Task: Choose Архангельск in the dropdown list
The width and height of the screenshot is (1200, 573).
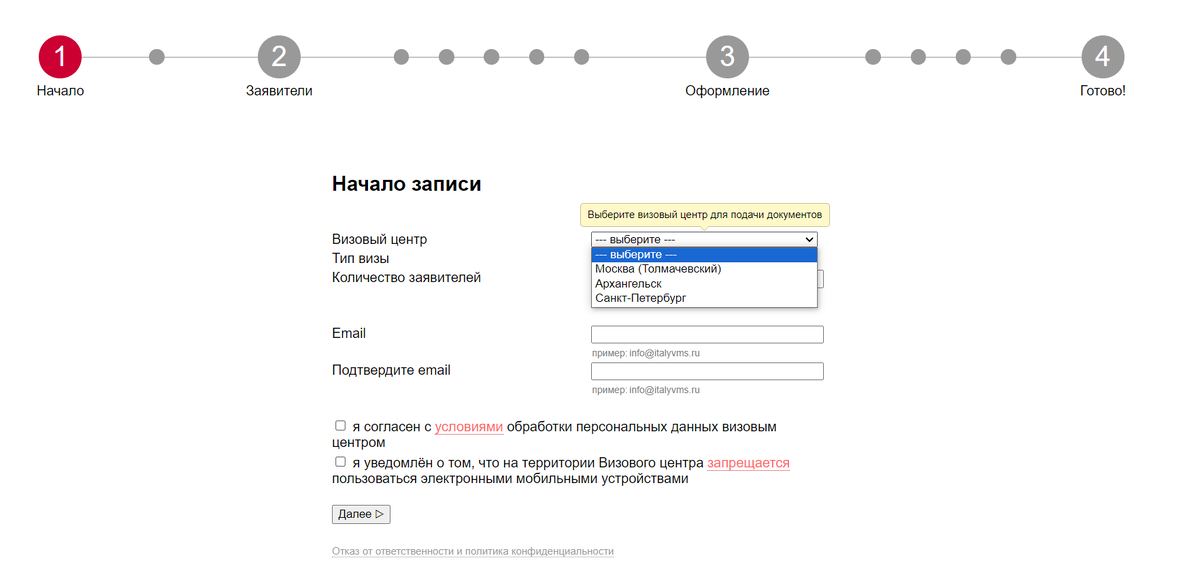Action: coord(704,284)
